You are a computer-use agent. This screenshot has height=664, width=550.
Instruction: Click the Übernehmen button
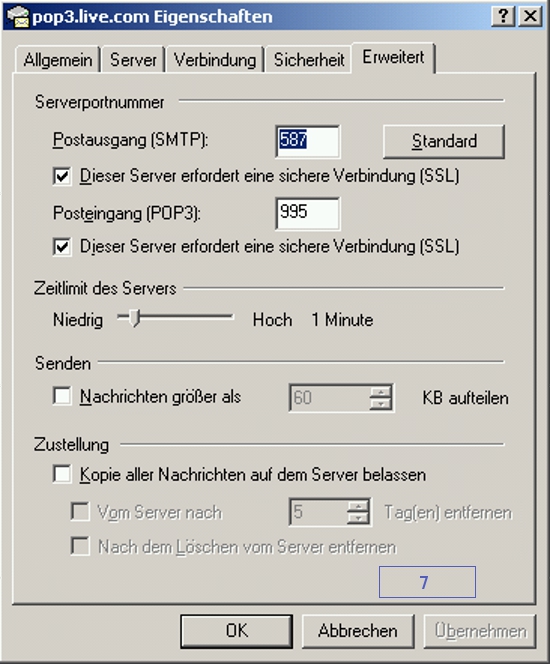point(480,631)
